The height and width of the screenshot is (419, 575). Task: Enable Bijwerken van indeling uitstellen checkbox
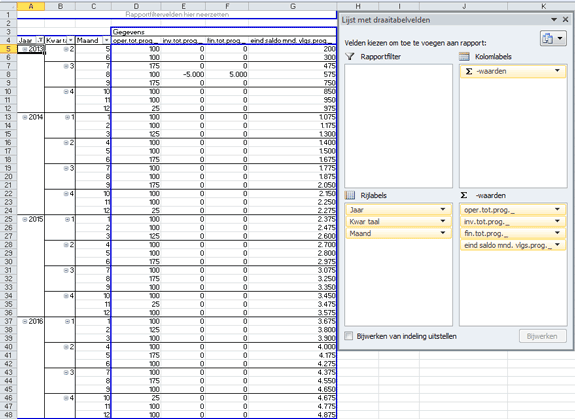click(349, 336)
